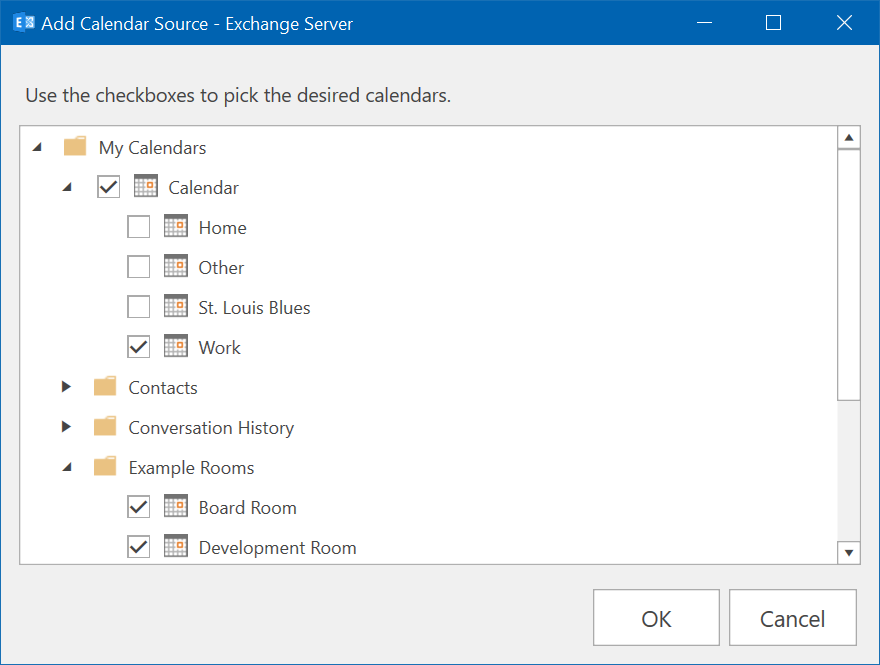The height and width of the screenshot is (665, 880).
Task: Click the Board Room calendar icon
Action: click(176, 506)
